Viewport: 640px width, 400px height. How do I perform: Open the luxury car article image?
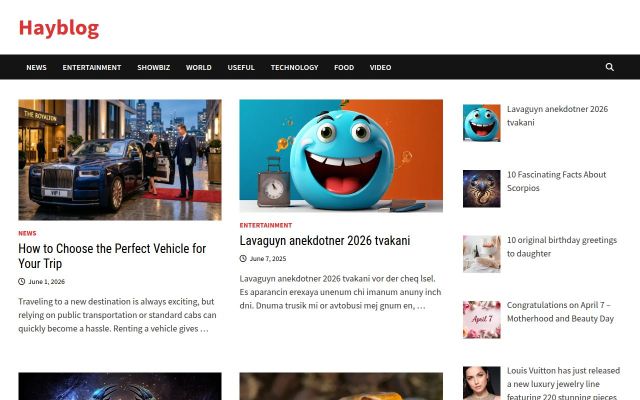pos(120,160)
